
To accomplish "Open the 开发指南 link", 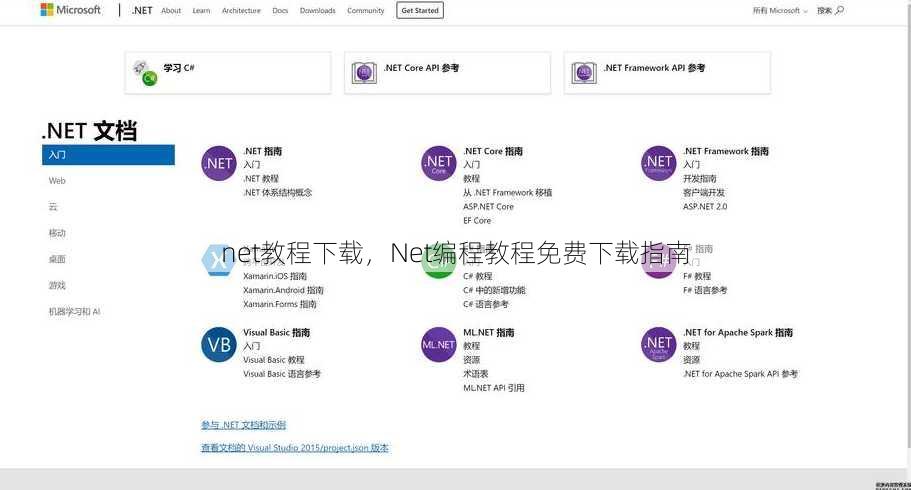I will coord(700,178).
